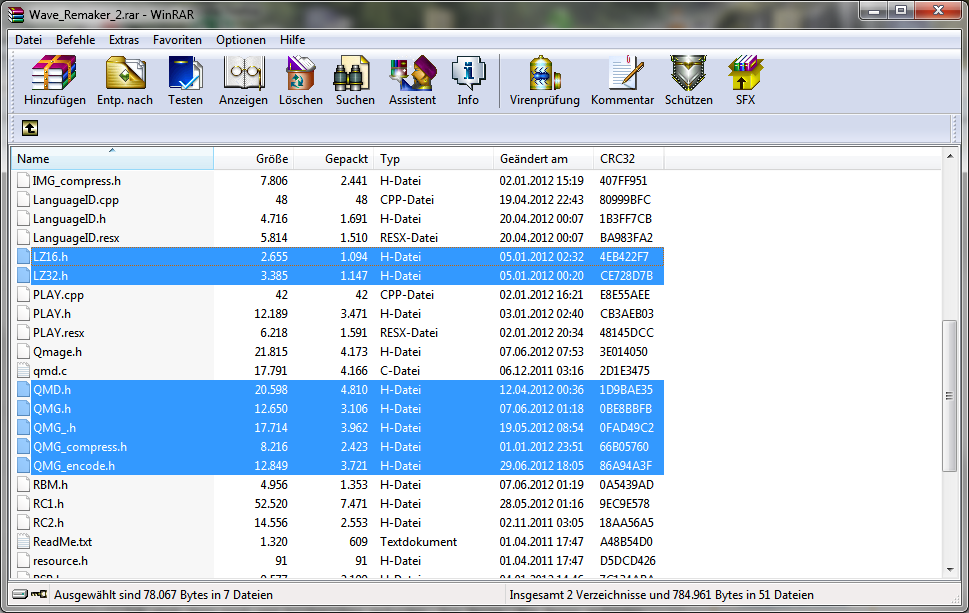Image resolution: width=969 pixels, height=613 pixels.
Task: Open the Suchen search tool
Action: 355,80
